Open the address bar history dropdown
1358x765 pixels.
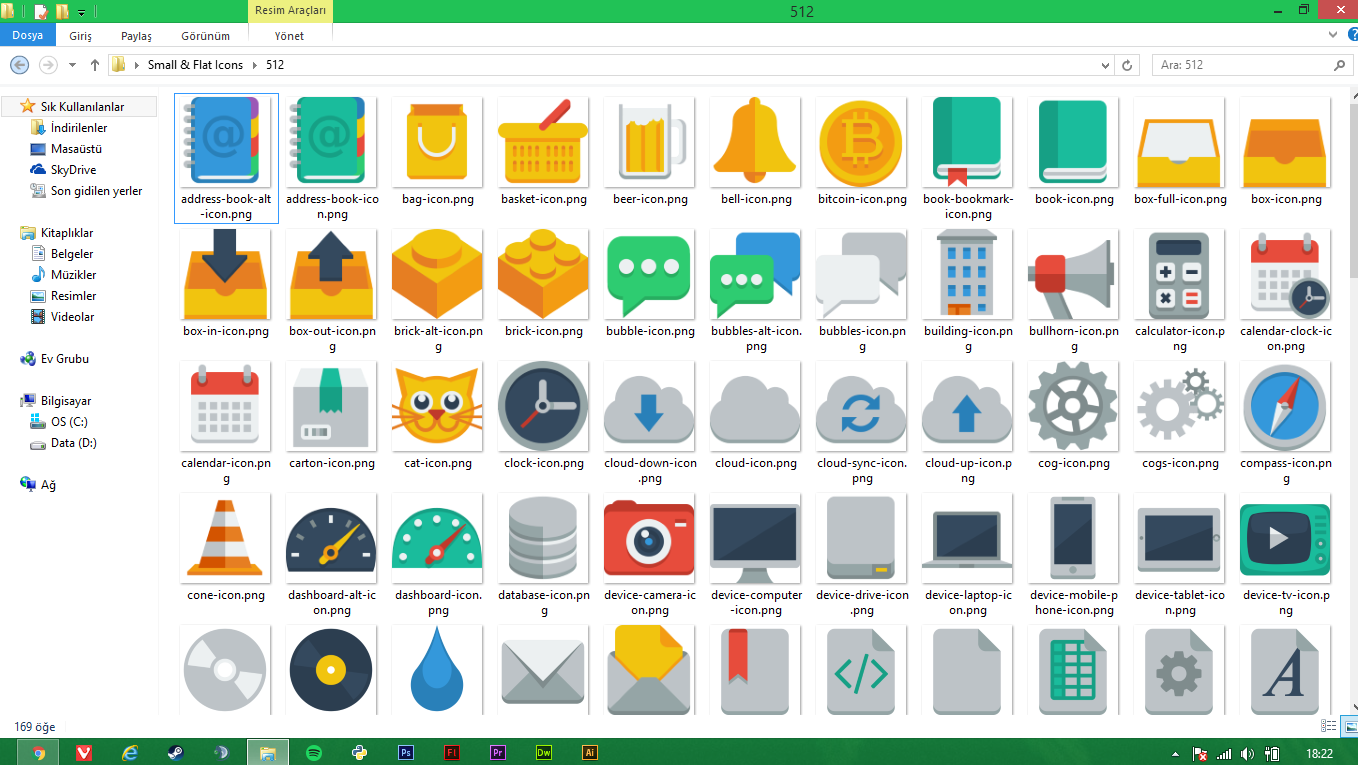tap(1105, 65)
